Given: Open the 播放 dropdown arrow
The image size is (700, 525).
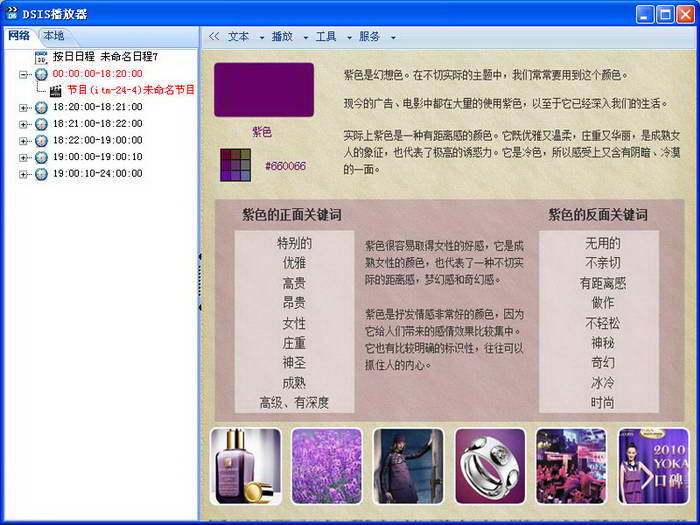Looking at the screenshot, I should point(305,38).
